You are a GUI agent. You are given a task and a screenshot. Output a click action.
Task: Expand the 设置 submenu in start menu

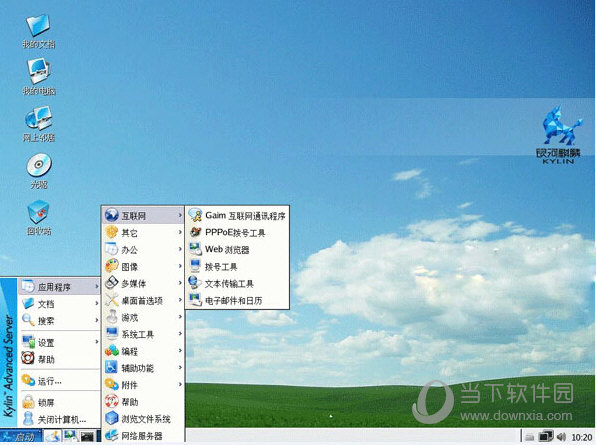[59, 343]
